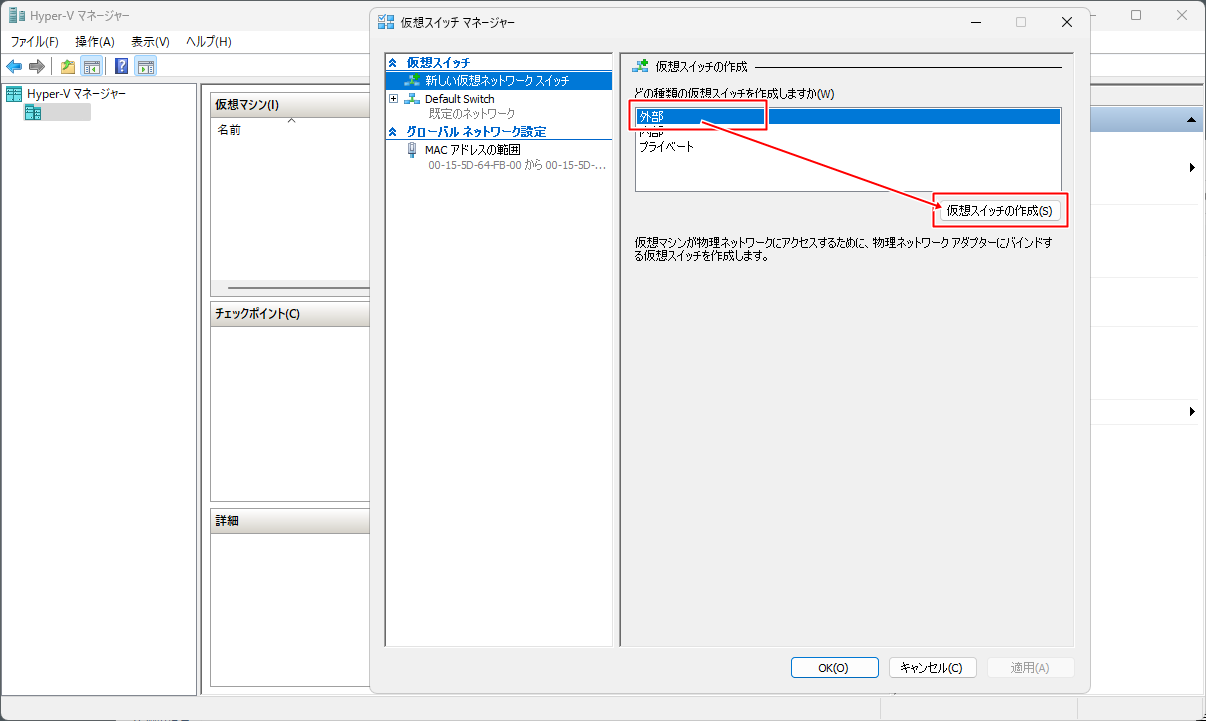Image resolution: width=1206 pixels, height=721 pixels.
Task: Click the export/folder toolbar icon
Action: click(x=66, y=66)
